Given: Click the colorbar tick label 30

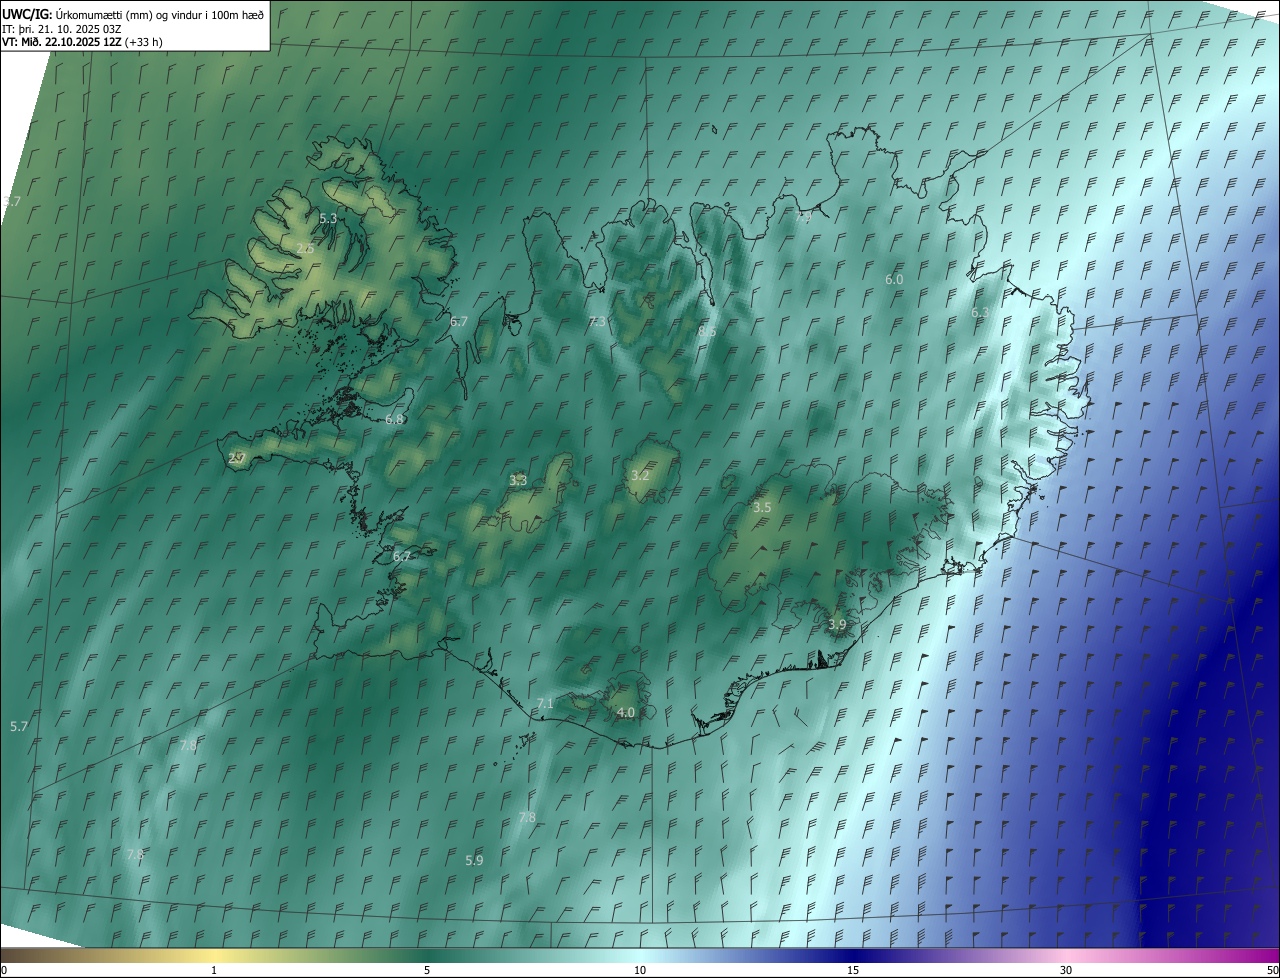Looking at the screenshot, I should tap(1066, 970).
